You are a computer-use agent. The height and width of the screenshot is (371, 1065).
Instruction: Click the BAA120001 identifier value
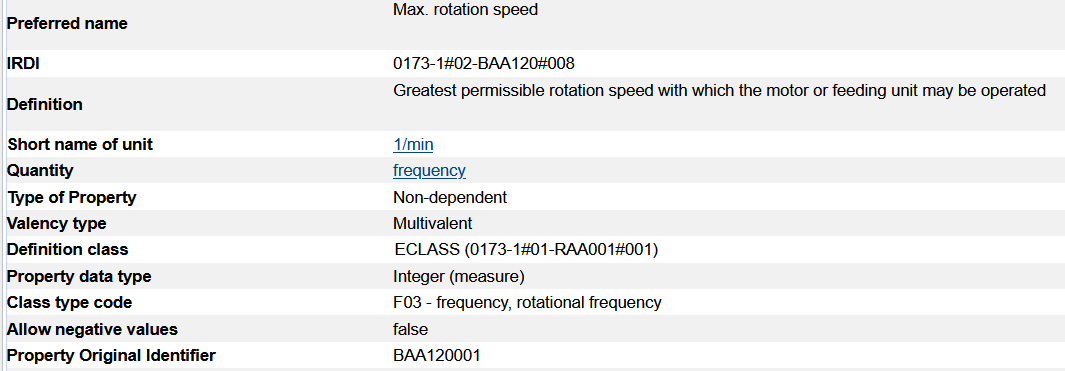click(x=437, y=355)
